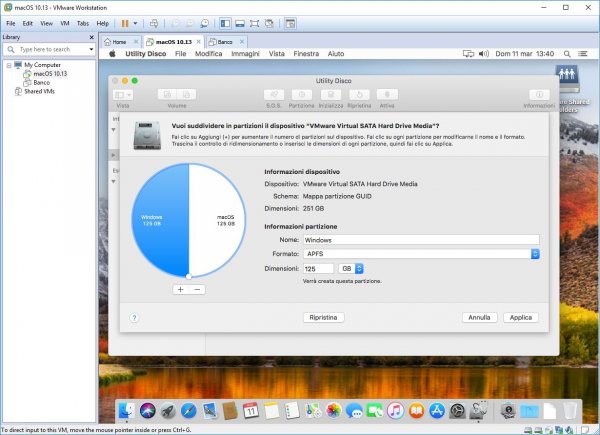The height and width of the screenshot is (435, 600).
Task: Toggle the library sidebar view icon
Action: pyautogui.click(x=225, y=24)
